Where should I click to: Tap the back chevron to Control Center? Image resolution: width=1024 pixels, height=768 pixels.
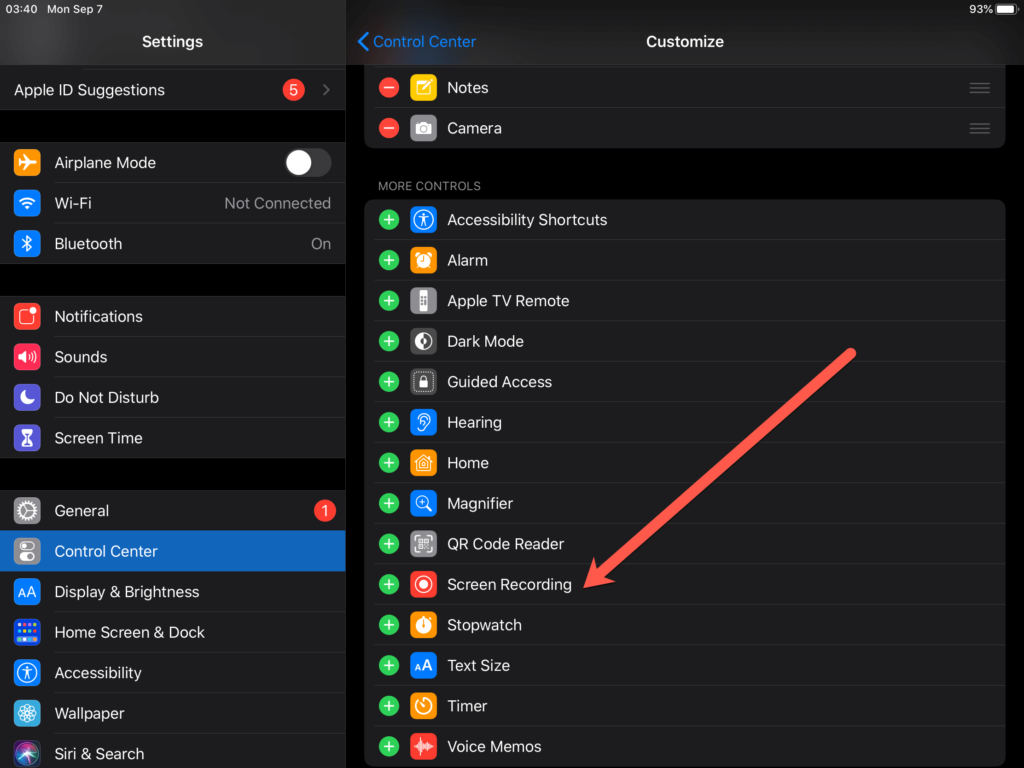363,41
